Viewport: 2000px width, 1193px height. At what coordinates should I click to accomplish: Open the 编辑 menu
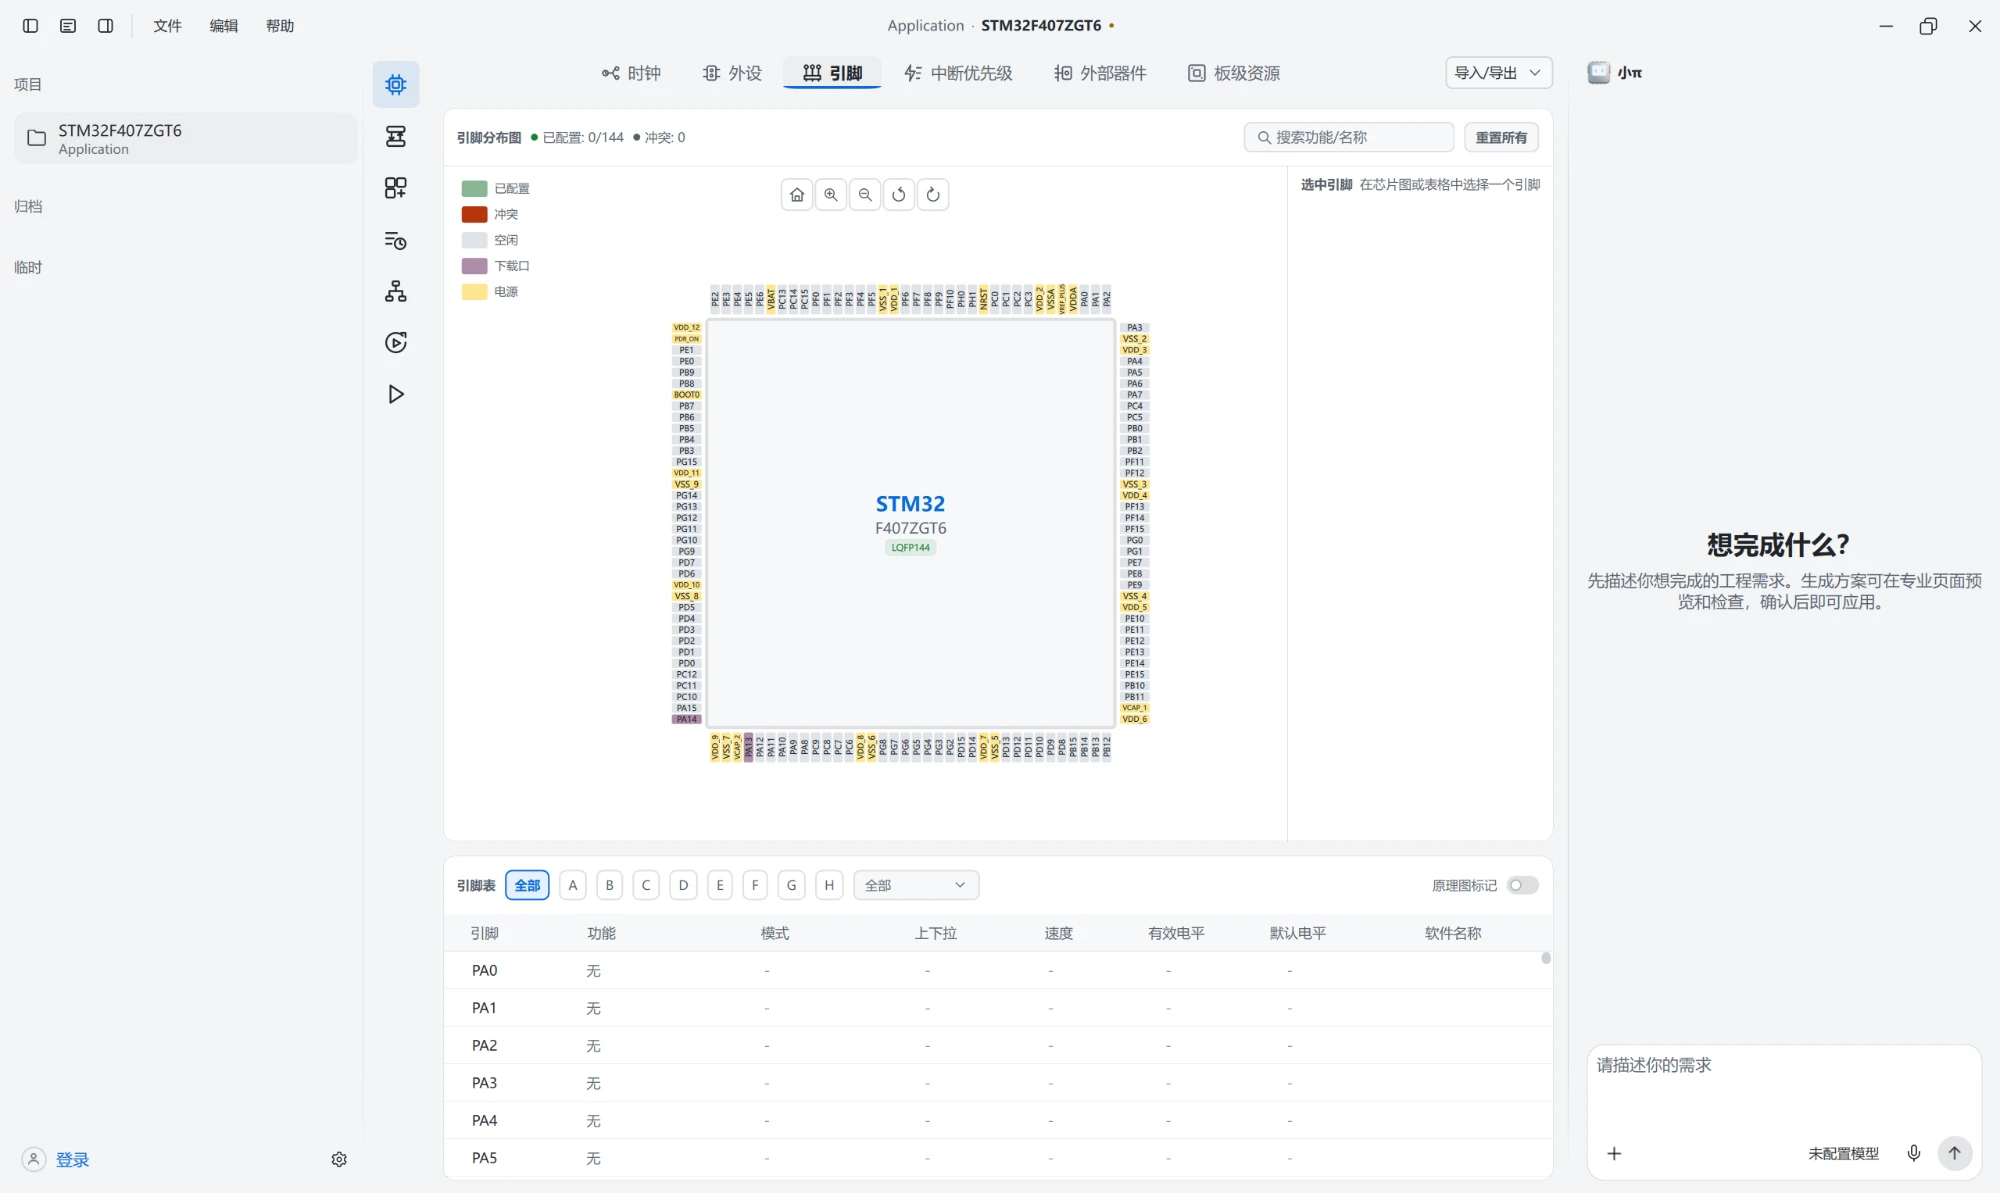coord(223,26)
